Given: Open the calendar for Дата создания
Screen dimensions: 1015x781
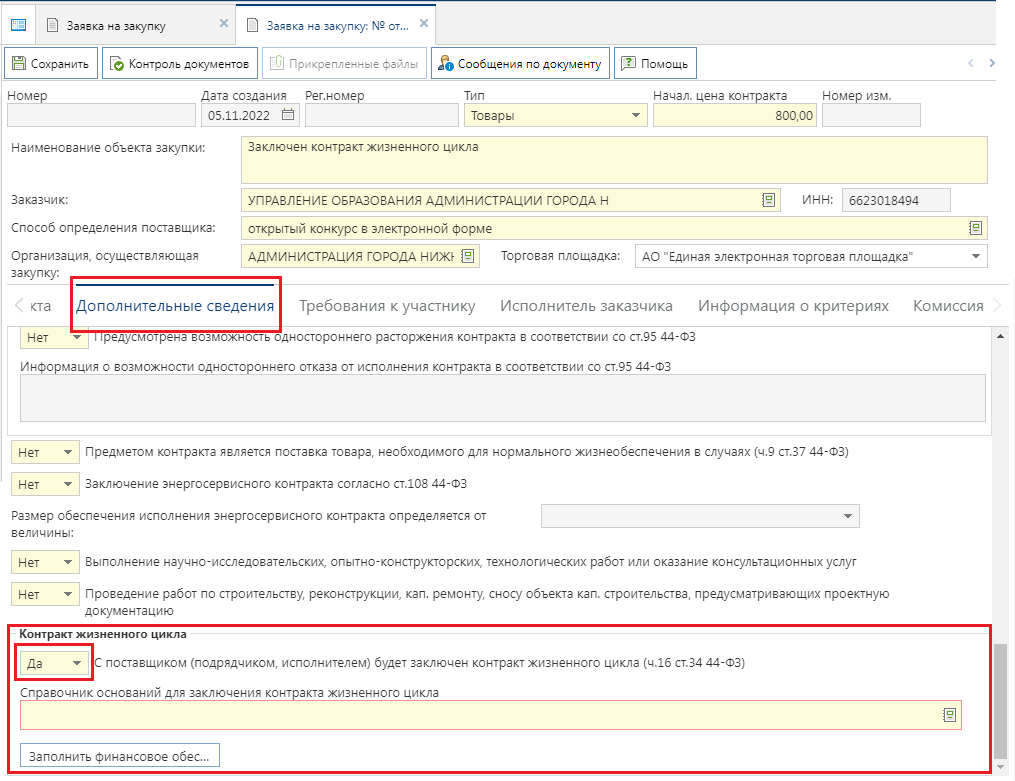Looking at the screenshot, I should tap(288, 115).
